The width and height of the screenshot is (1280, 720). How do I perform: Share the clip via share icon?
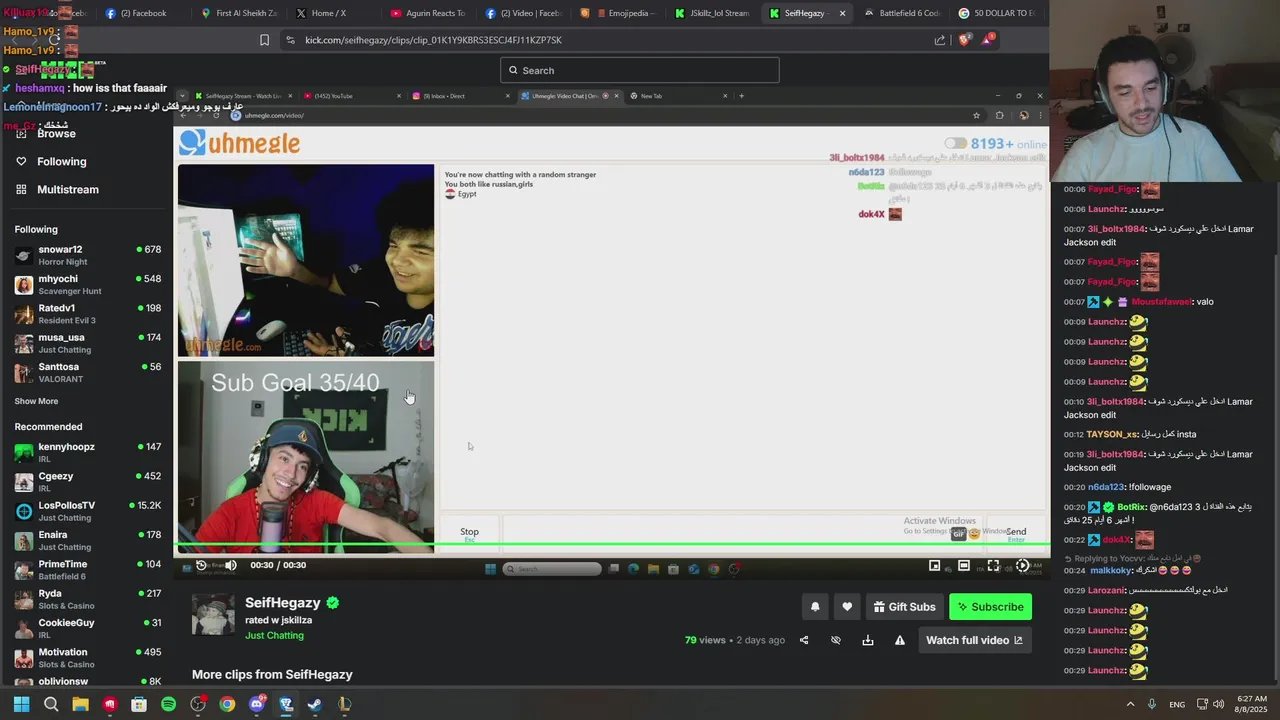coord(804,640)
